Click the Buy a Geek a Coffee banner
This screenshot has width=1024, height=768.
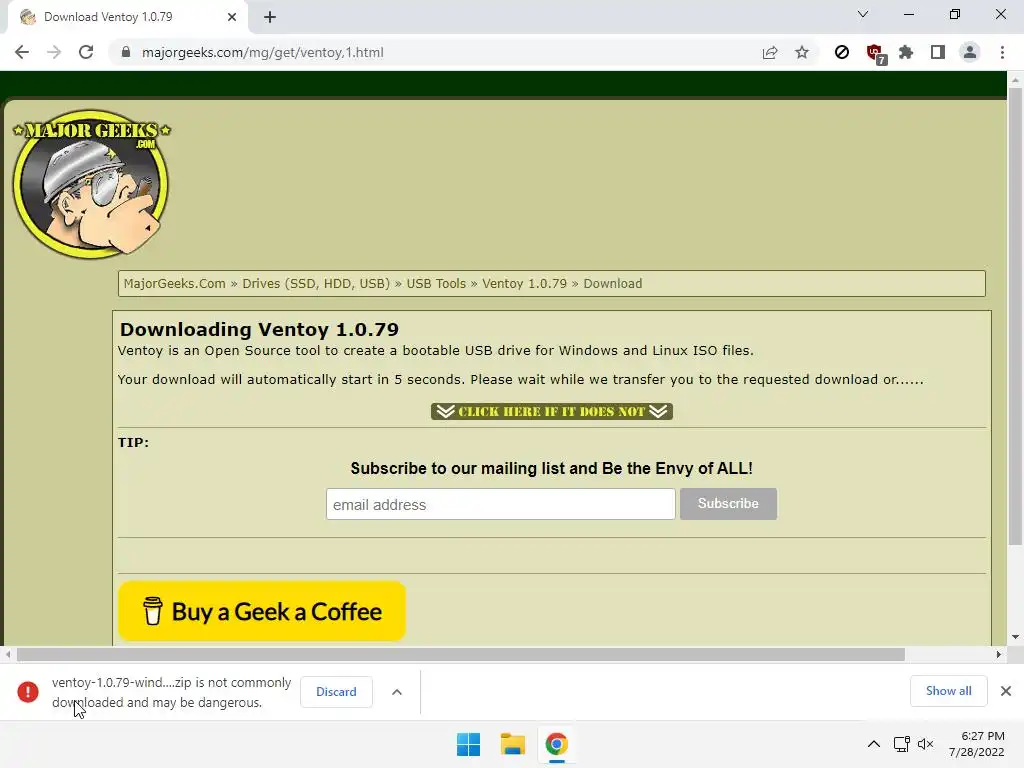coord(262,611)
